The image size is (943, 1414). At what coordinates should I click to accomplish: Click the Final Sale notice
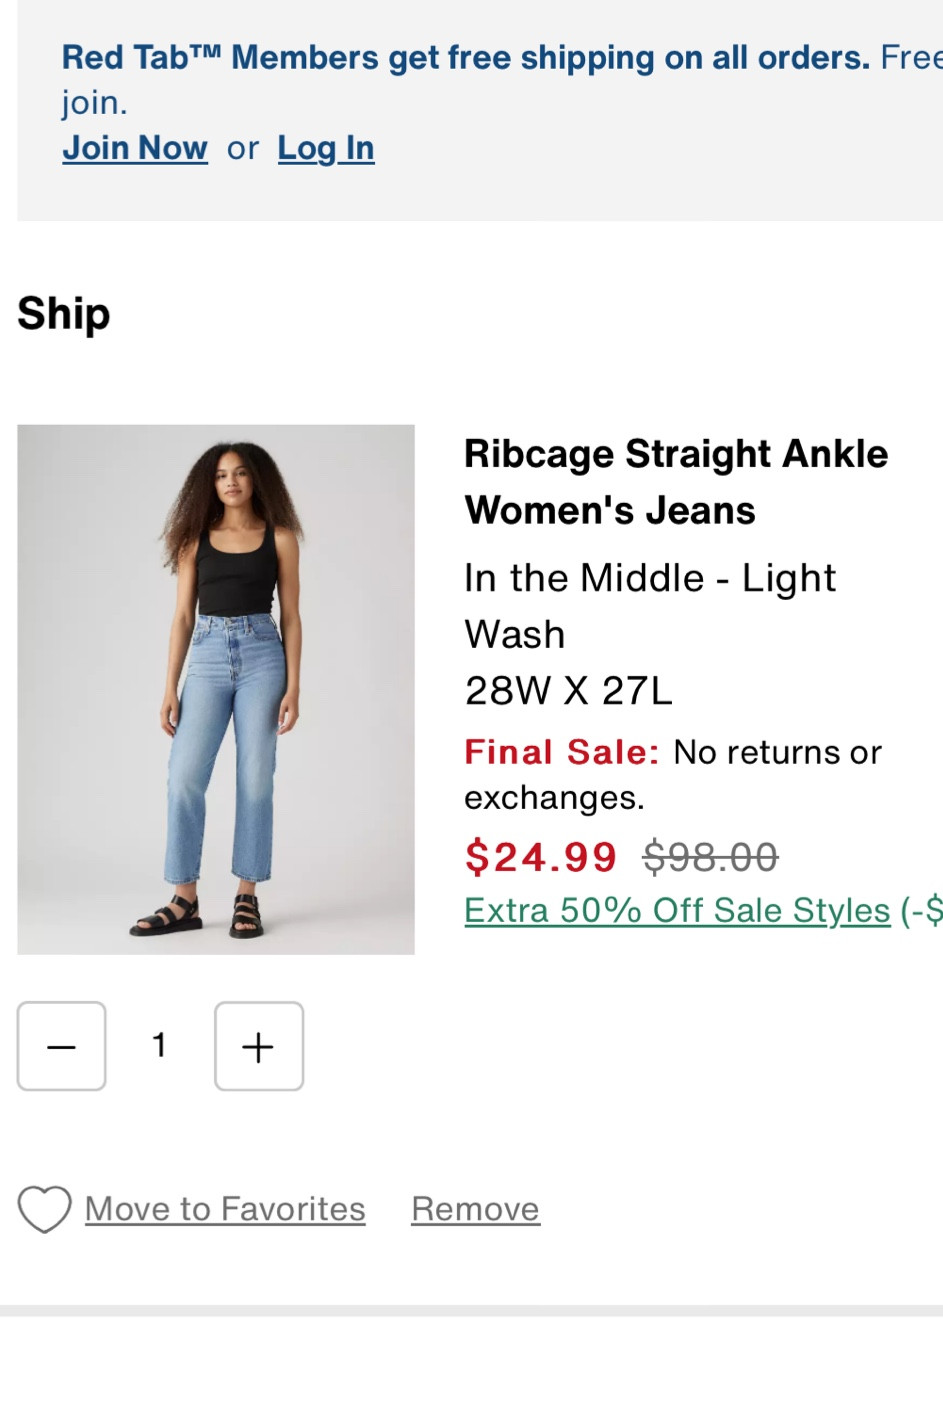click(561, 752)
